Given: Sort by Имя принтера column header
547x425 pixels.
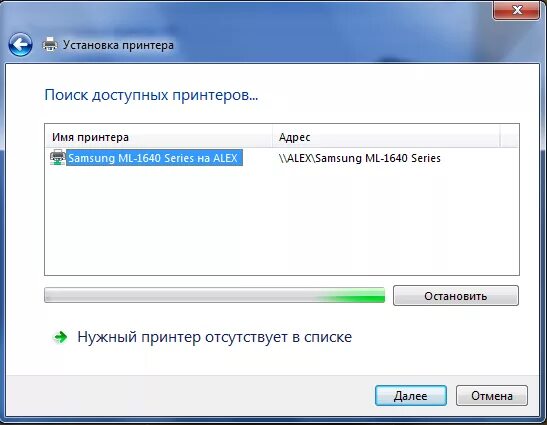Looking at the screenshot, I should 159,137.
